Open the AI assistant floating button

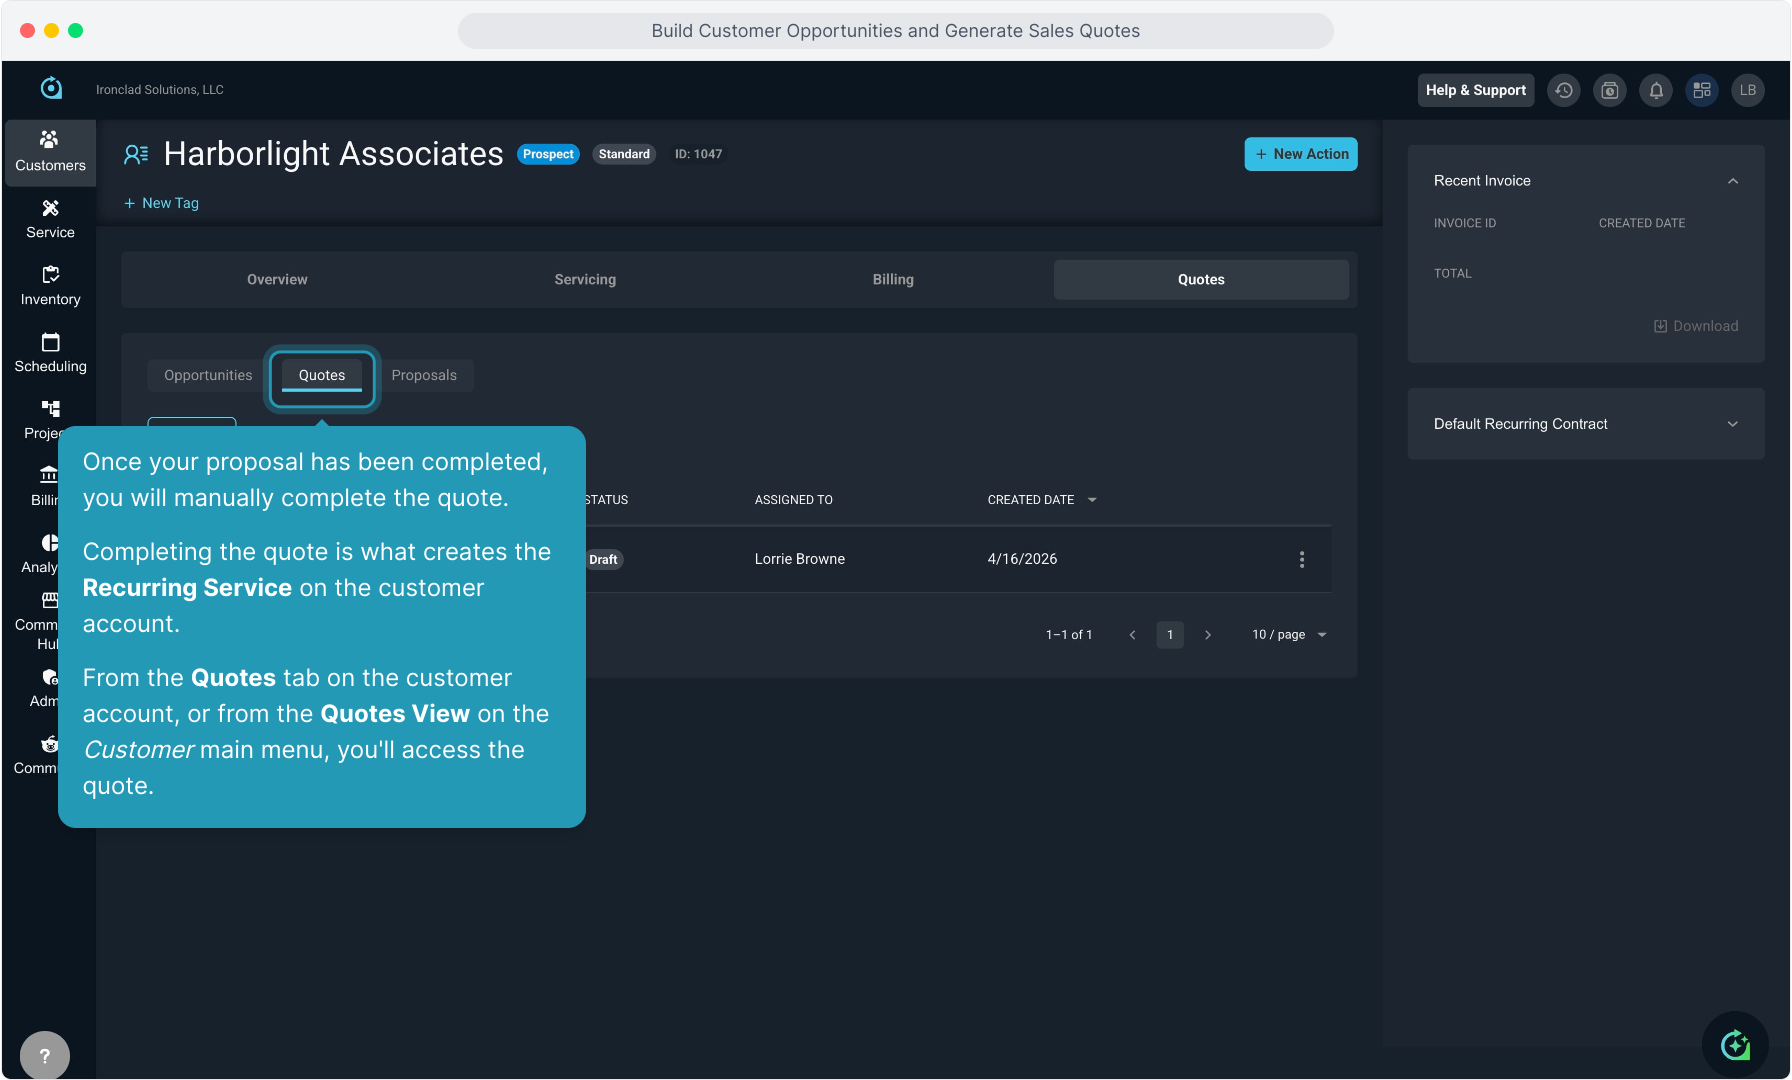(1735, 1045)
